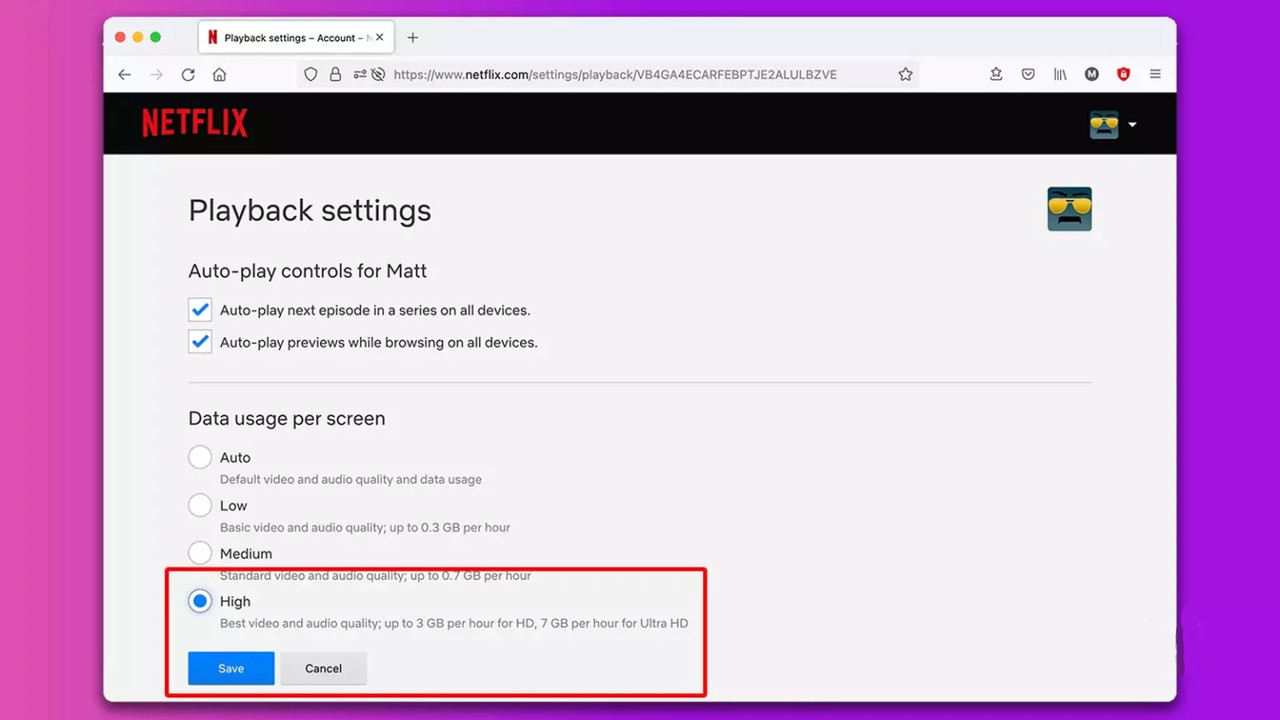Click 'Default video and audio quality' description
Viewport: 1280px width, 720px height.
351,479
